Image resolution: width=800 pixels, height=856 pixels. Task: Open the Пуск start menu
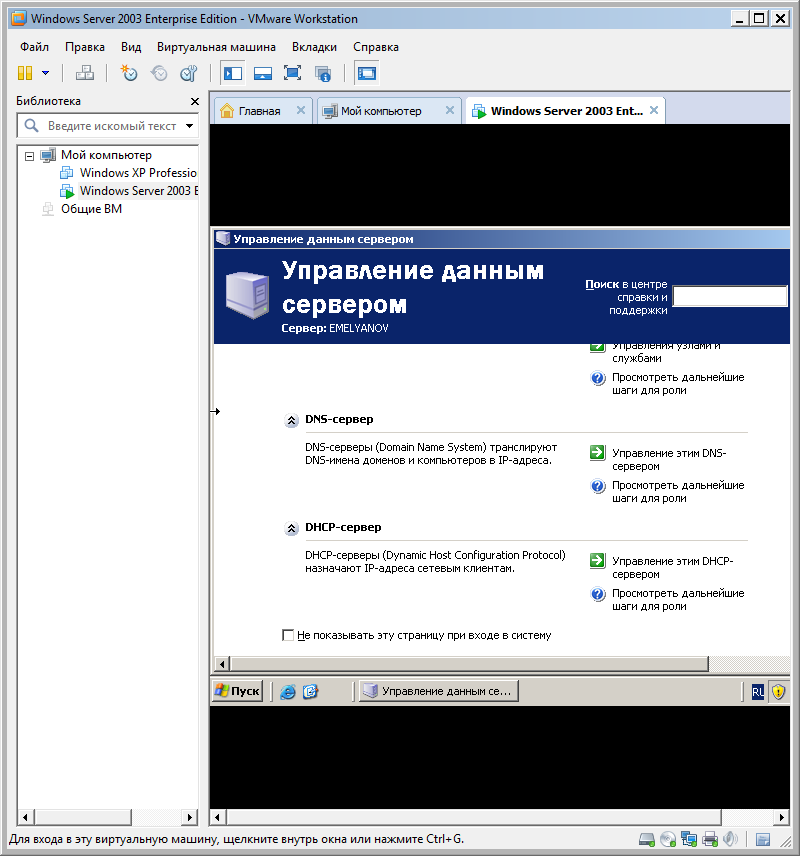click(x=238, y=691)
